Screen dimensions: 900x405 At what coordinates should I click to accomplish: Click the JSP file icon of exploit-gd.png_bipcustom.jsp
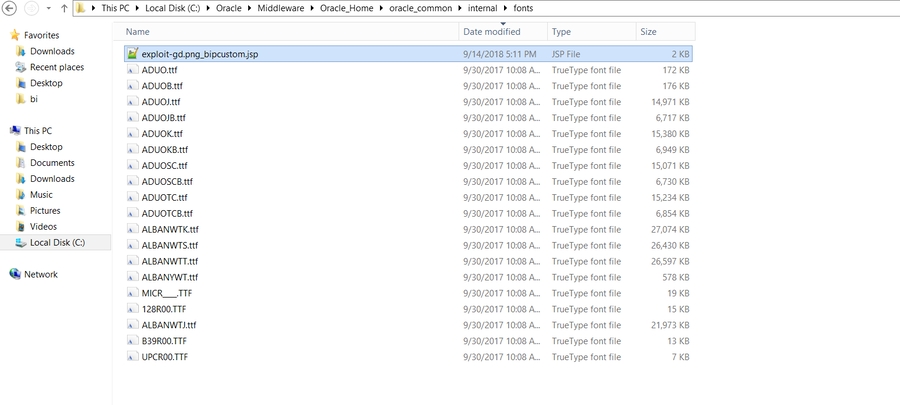tap(133, 54)
